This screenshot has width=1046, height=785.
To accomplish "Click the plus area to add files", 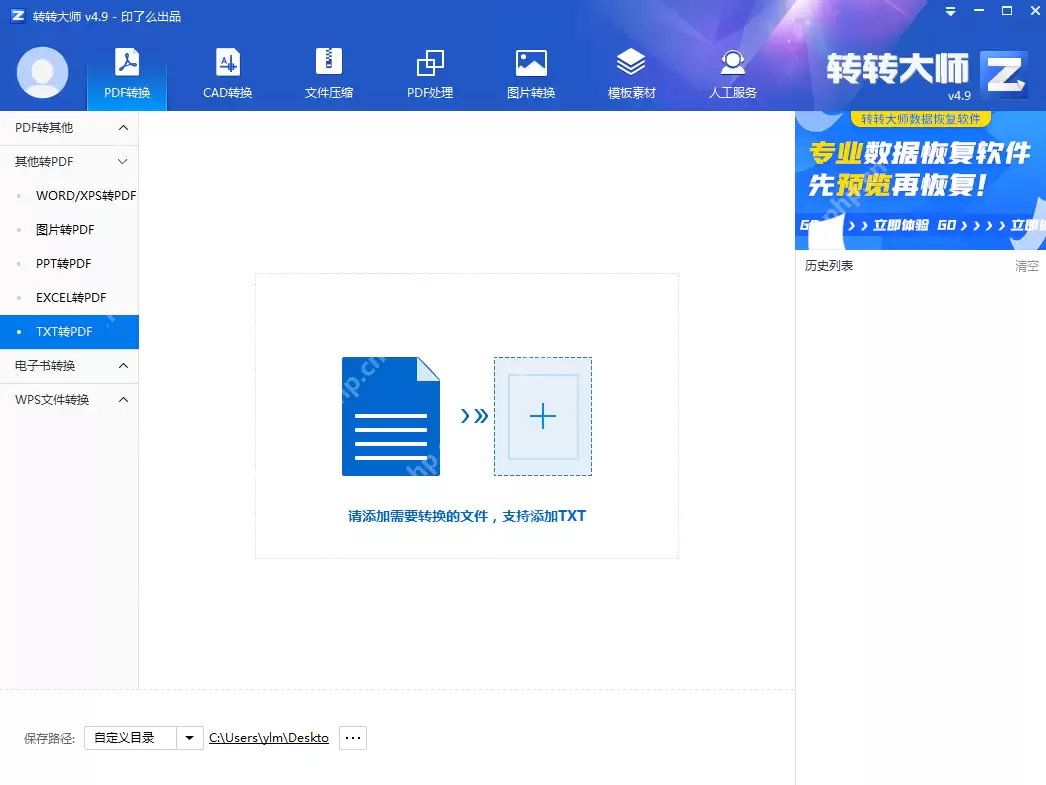I will 543,416.
